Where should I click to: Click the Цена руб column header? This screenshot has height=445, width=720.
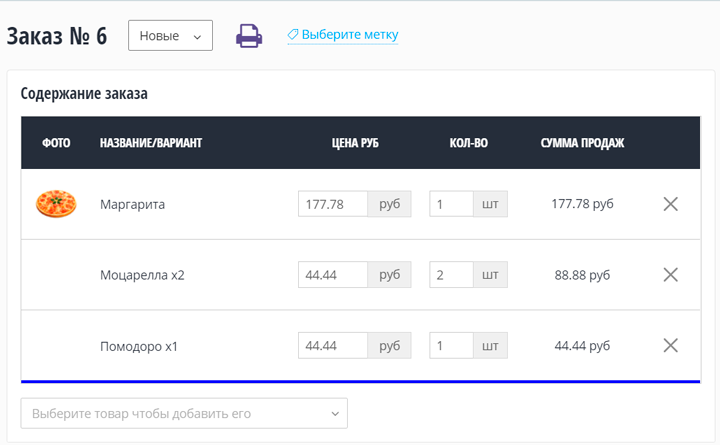coord(355,143)
